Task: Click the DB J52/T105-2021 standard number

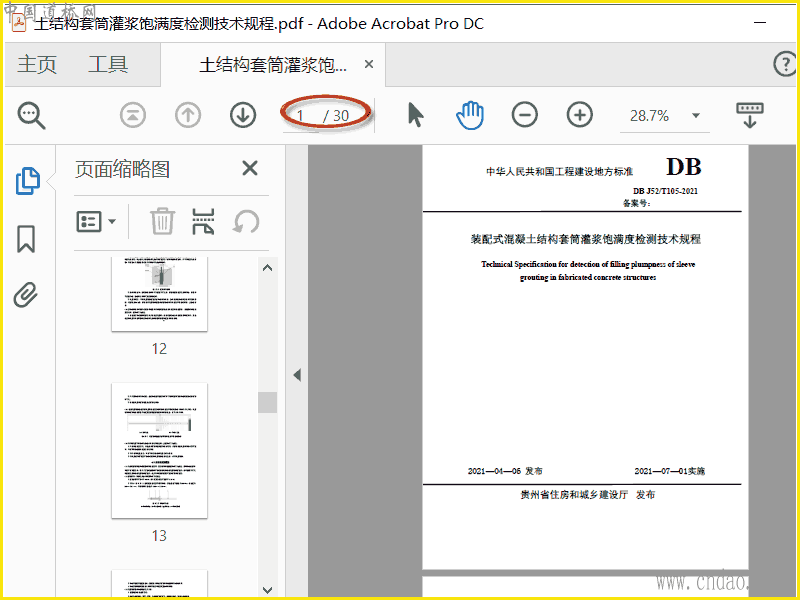Action: pos(665,191)
